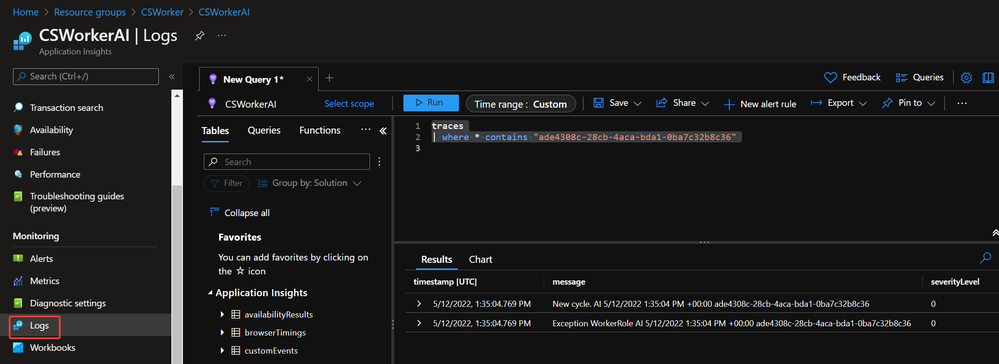Focus the tables Search field

click(x=287, y=162)
